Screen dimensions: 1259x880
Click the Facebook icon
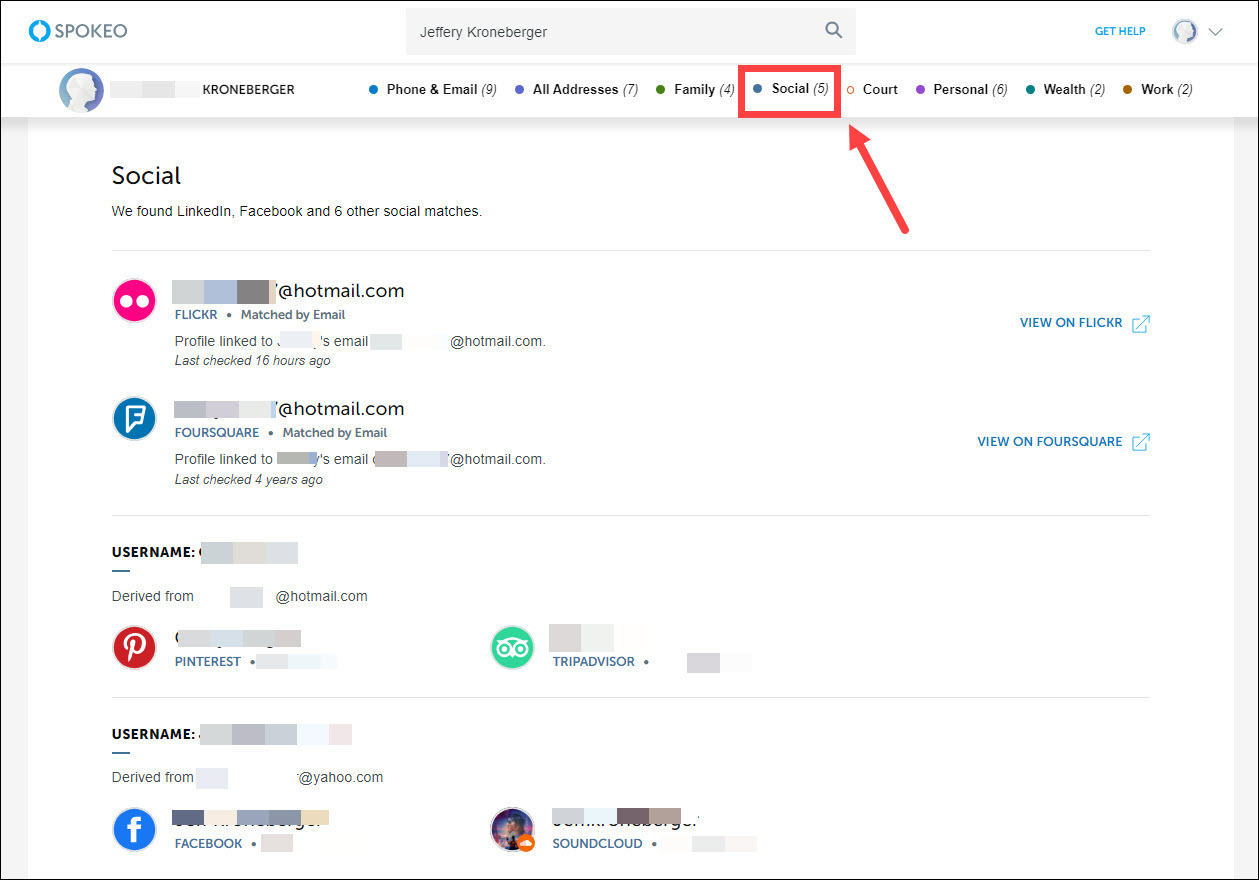134,830
